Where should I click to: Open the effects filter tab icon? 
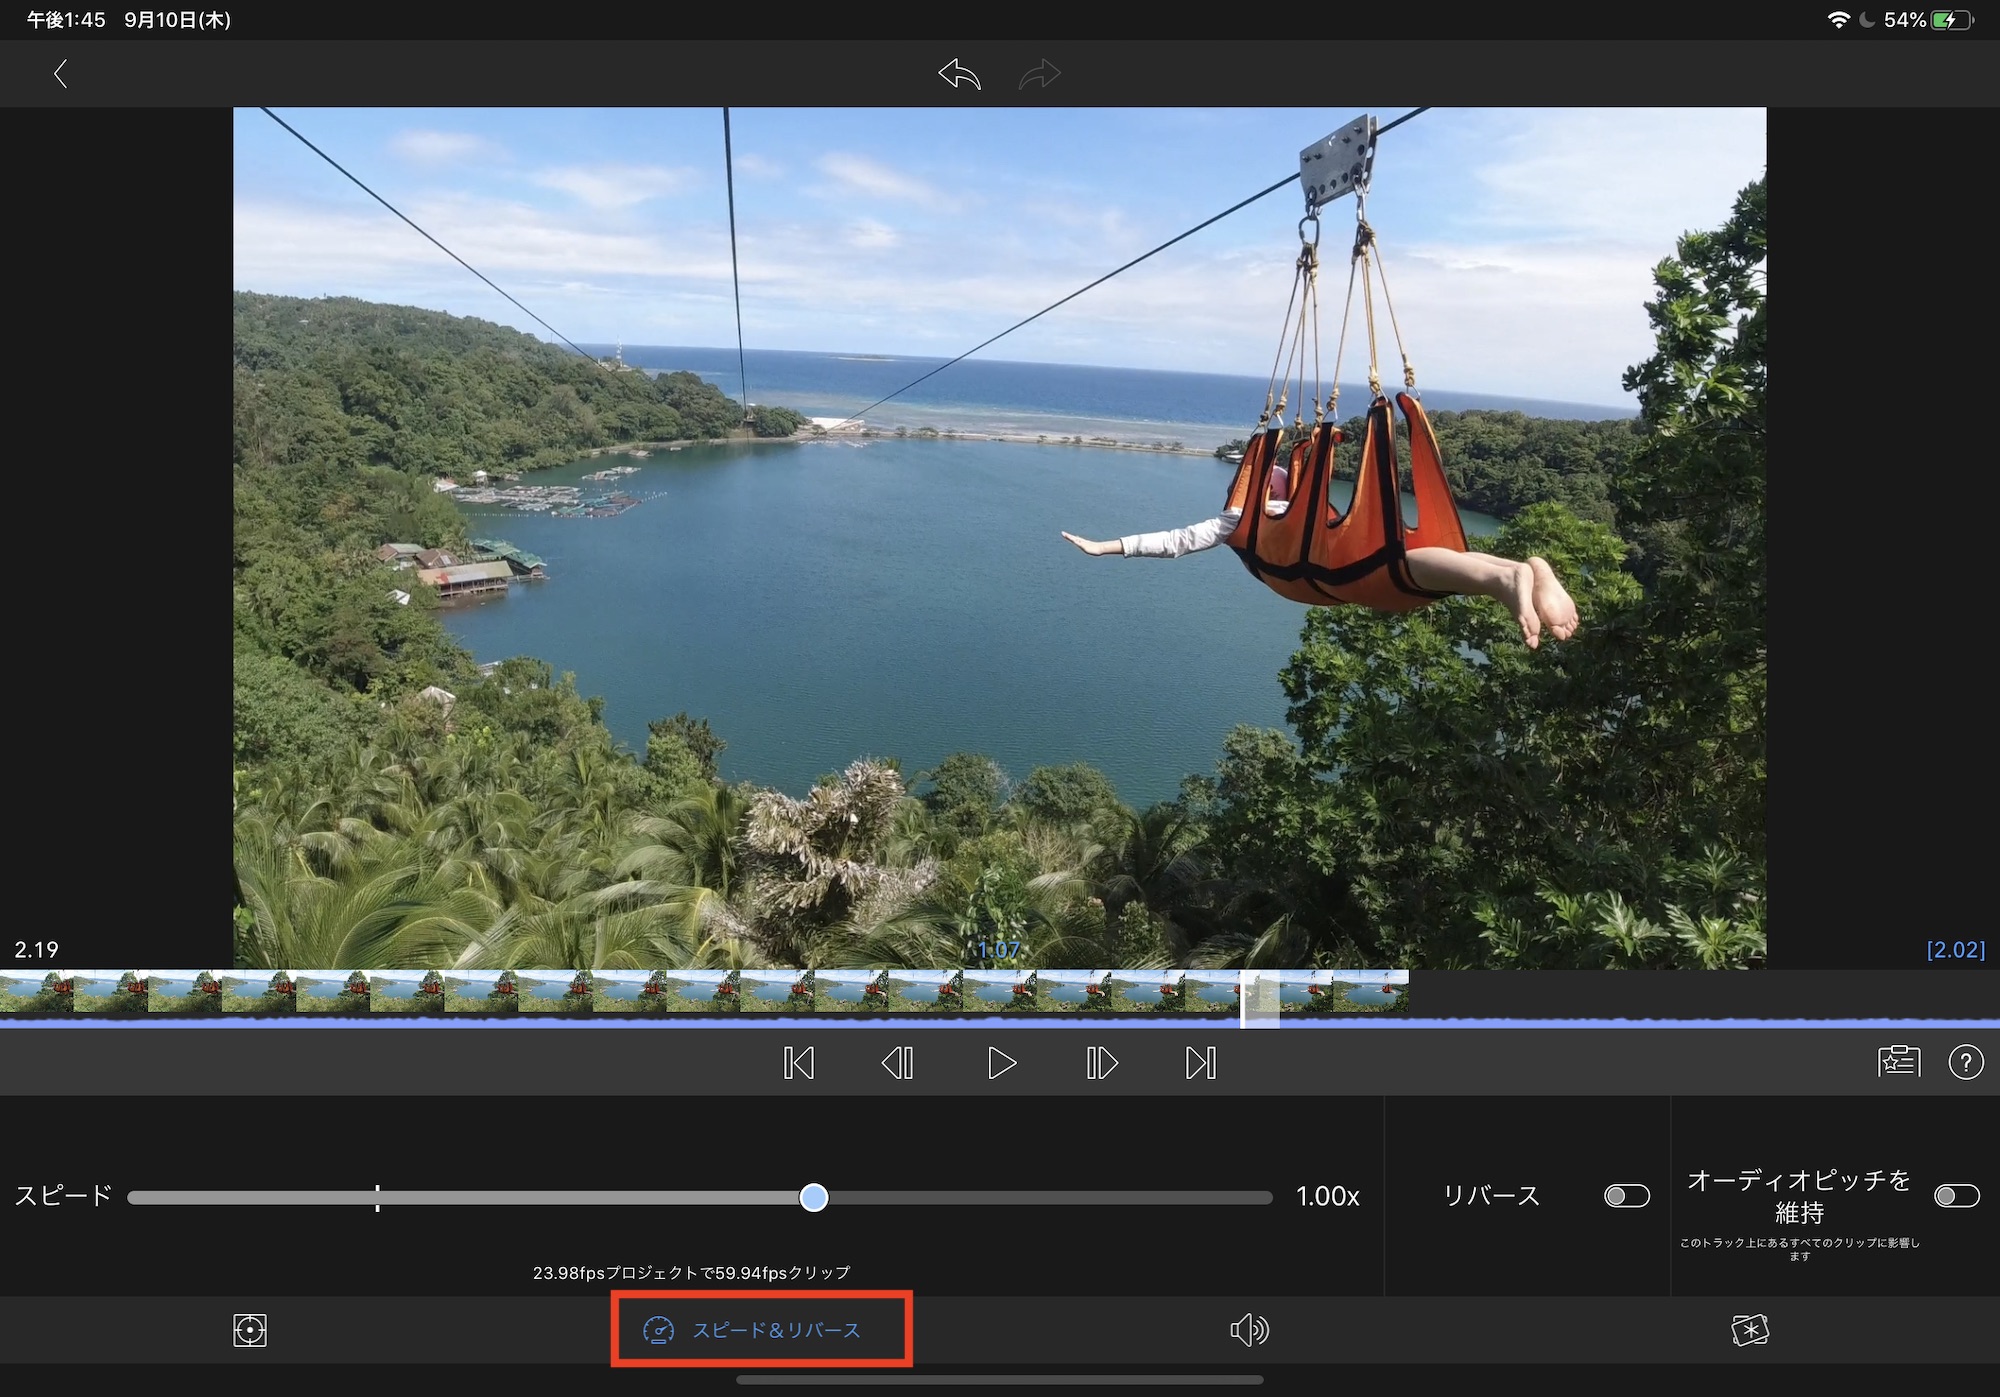click(1750, 1330)
